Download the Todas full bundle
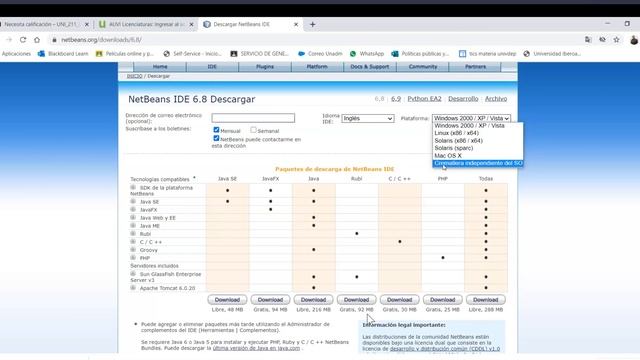Image resolution: width=640 pixels, height=360 pixels. (486, 300)
